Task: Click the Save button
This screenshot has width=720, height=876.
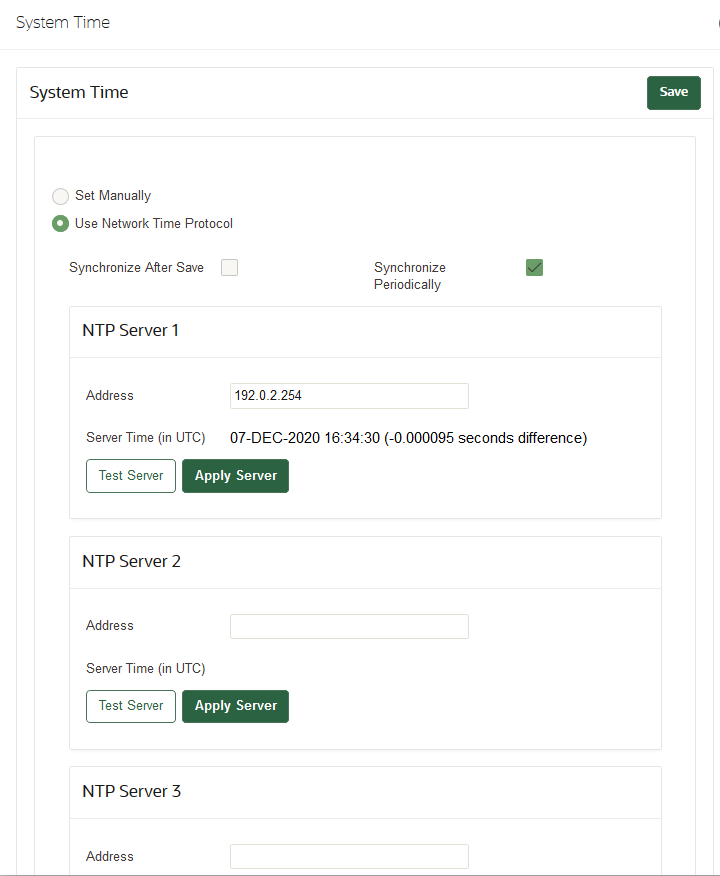Action: (674, 93)
